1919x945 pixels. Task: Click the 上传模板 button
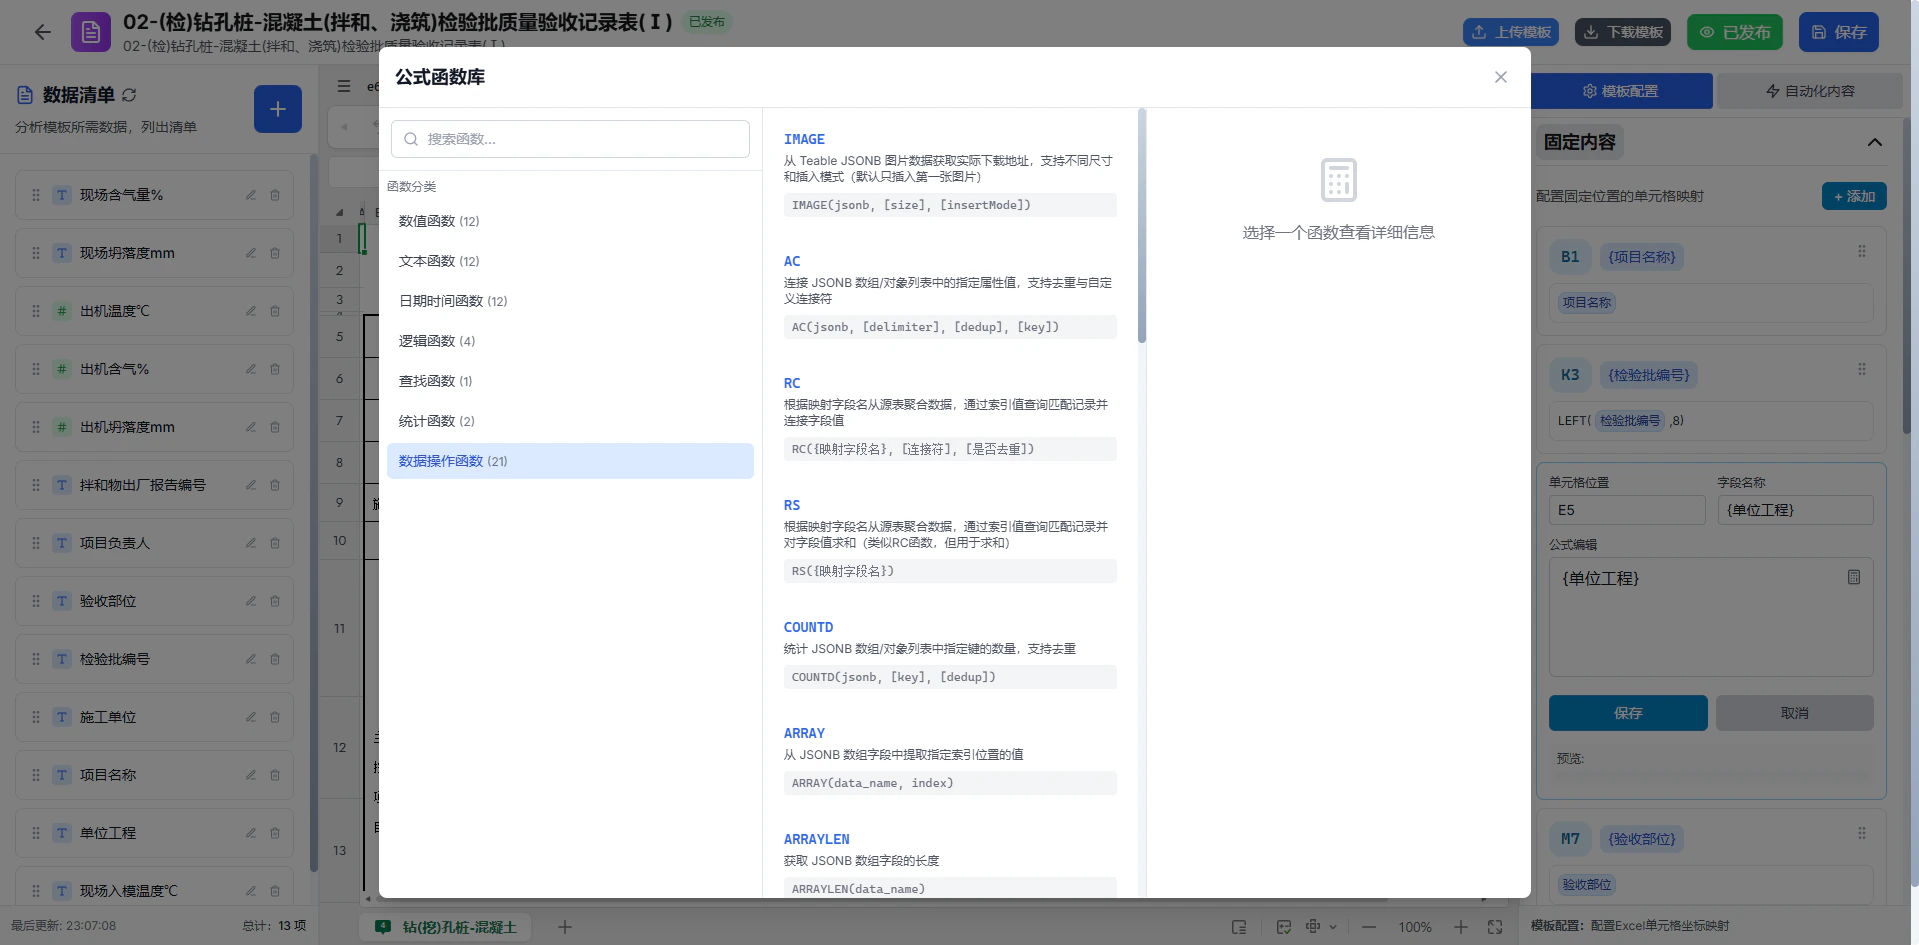pyautogui.click(x=1512, y=32)
